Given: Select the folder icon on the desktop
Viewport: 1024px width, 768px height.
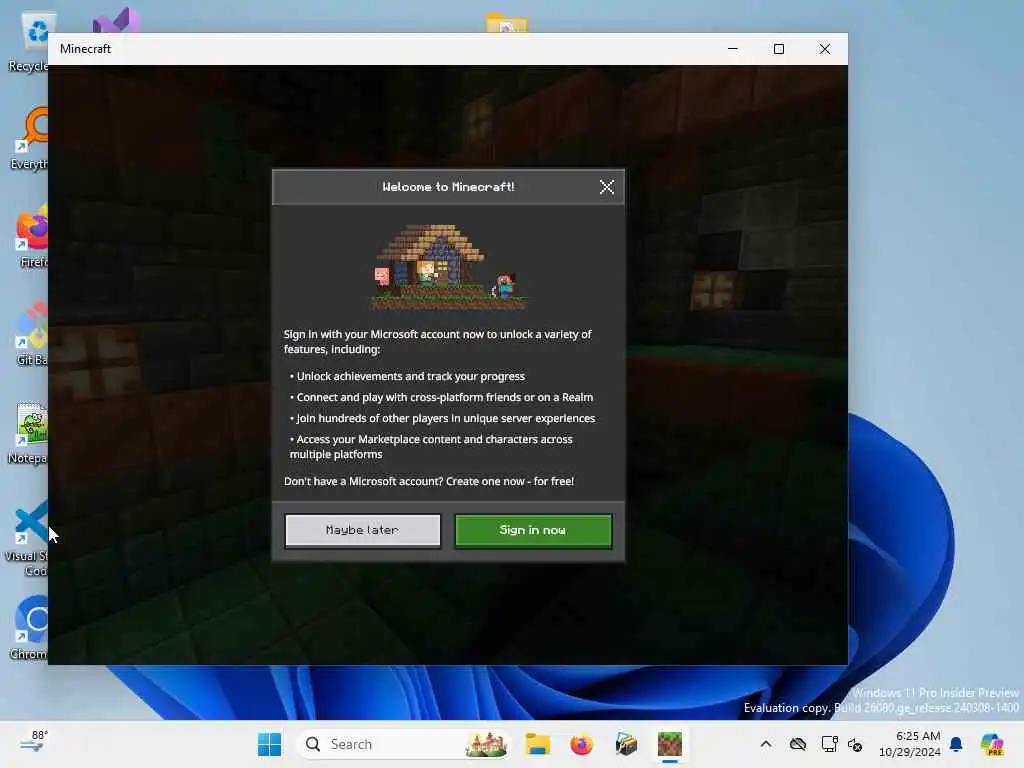Looking at the screenshot, I should 506,23.
